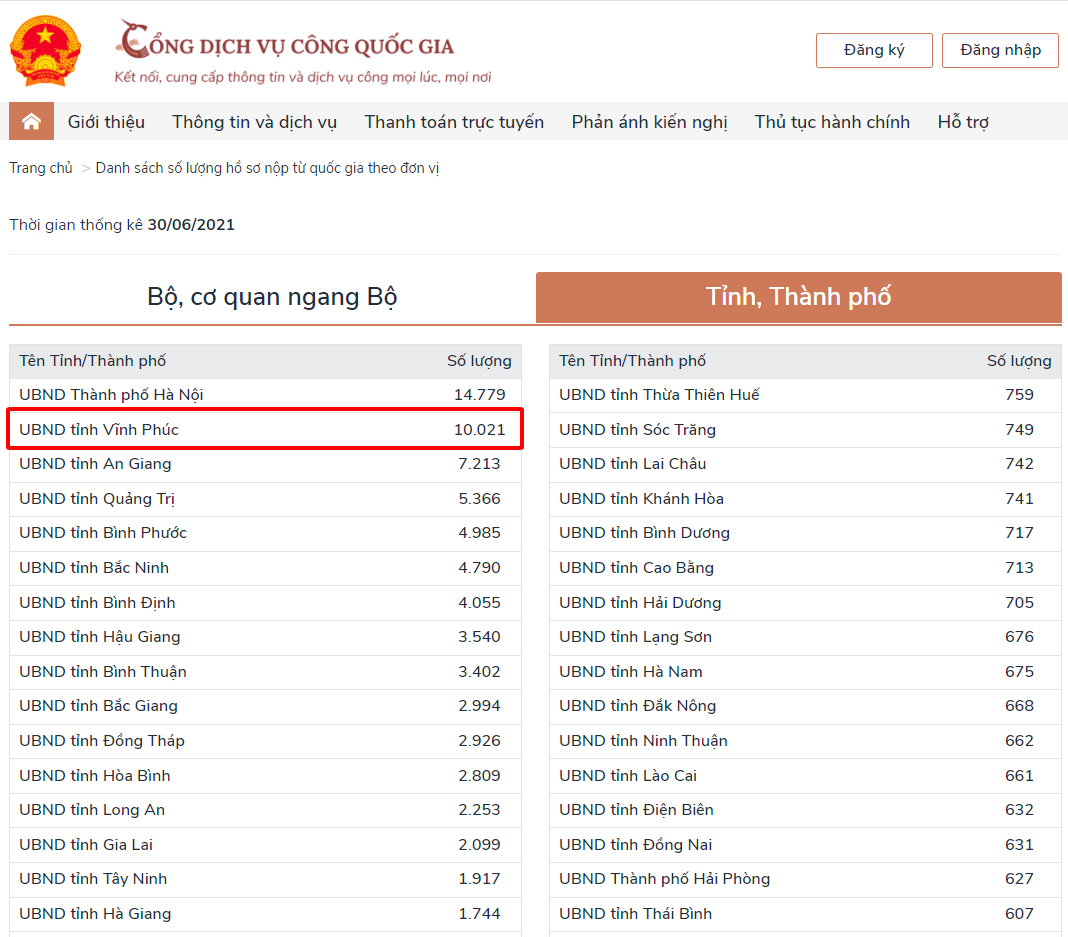This screenshot has width=1068, height=937.
Task: Switch to Bộ, cơ quan ngang Bộ tab
Action: pos(272,297)
